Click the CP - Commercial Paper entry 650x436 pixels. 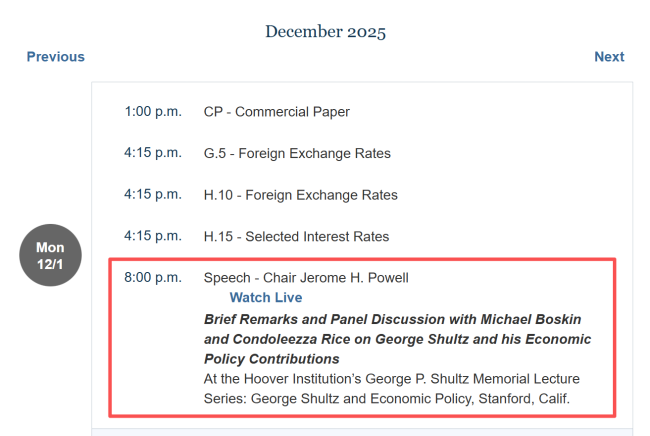click(x=277, y=112)
